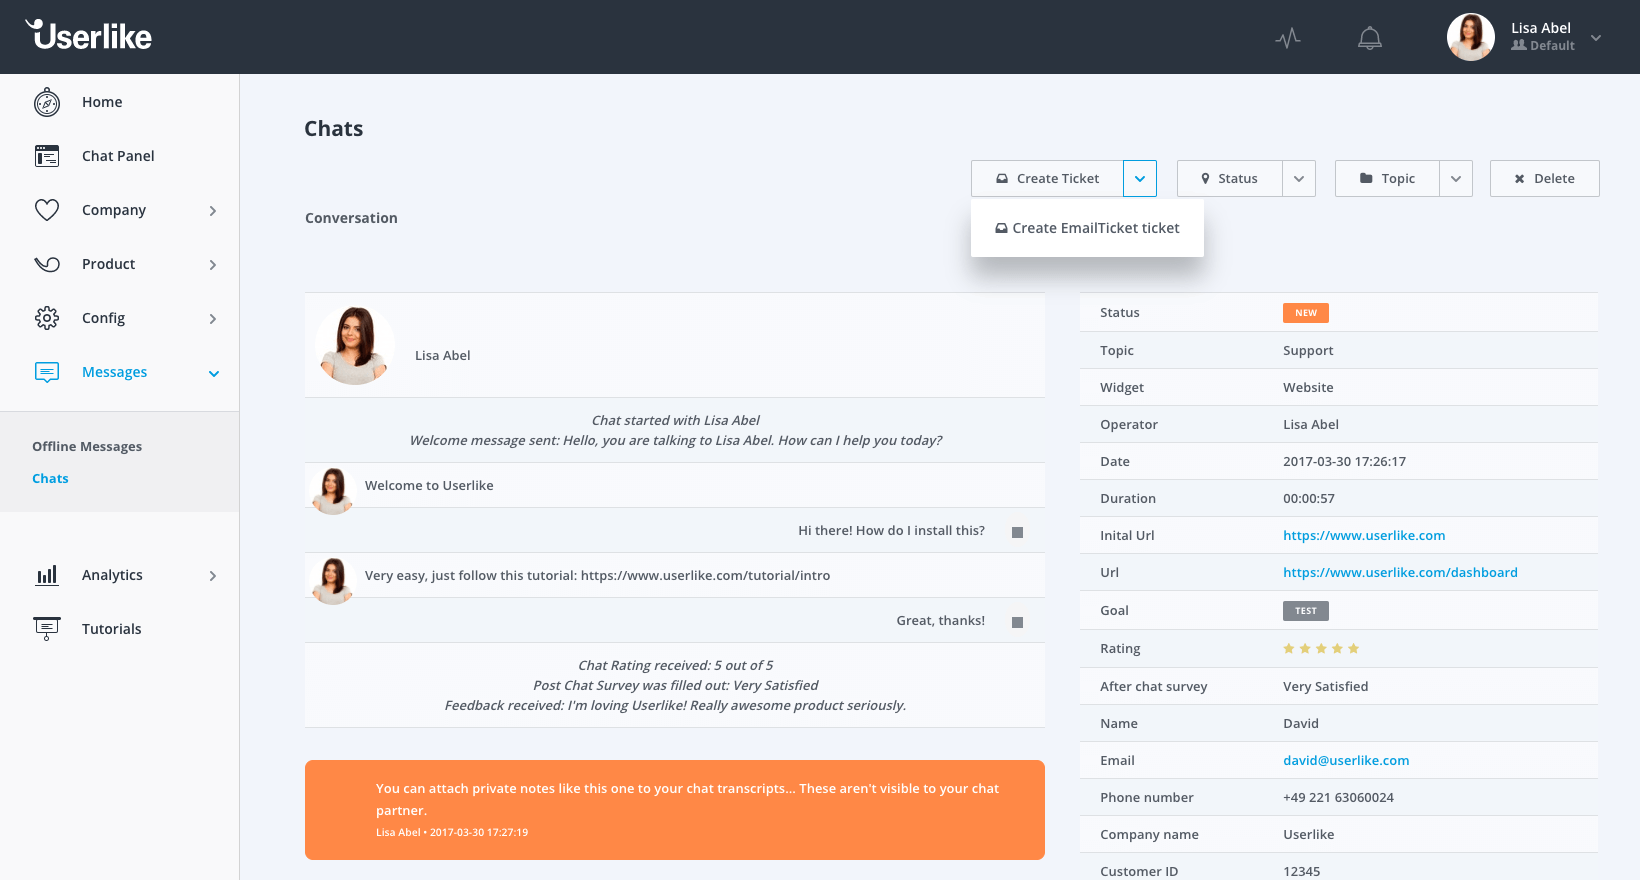
Task: Click Lisa Abel's profile avatar in header
Action: 1471,37
